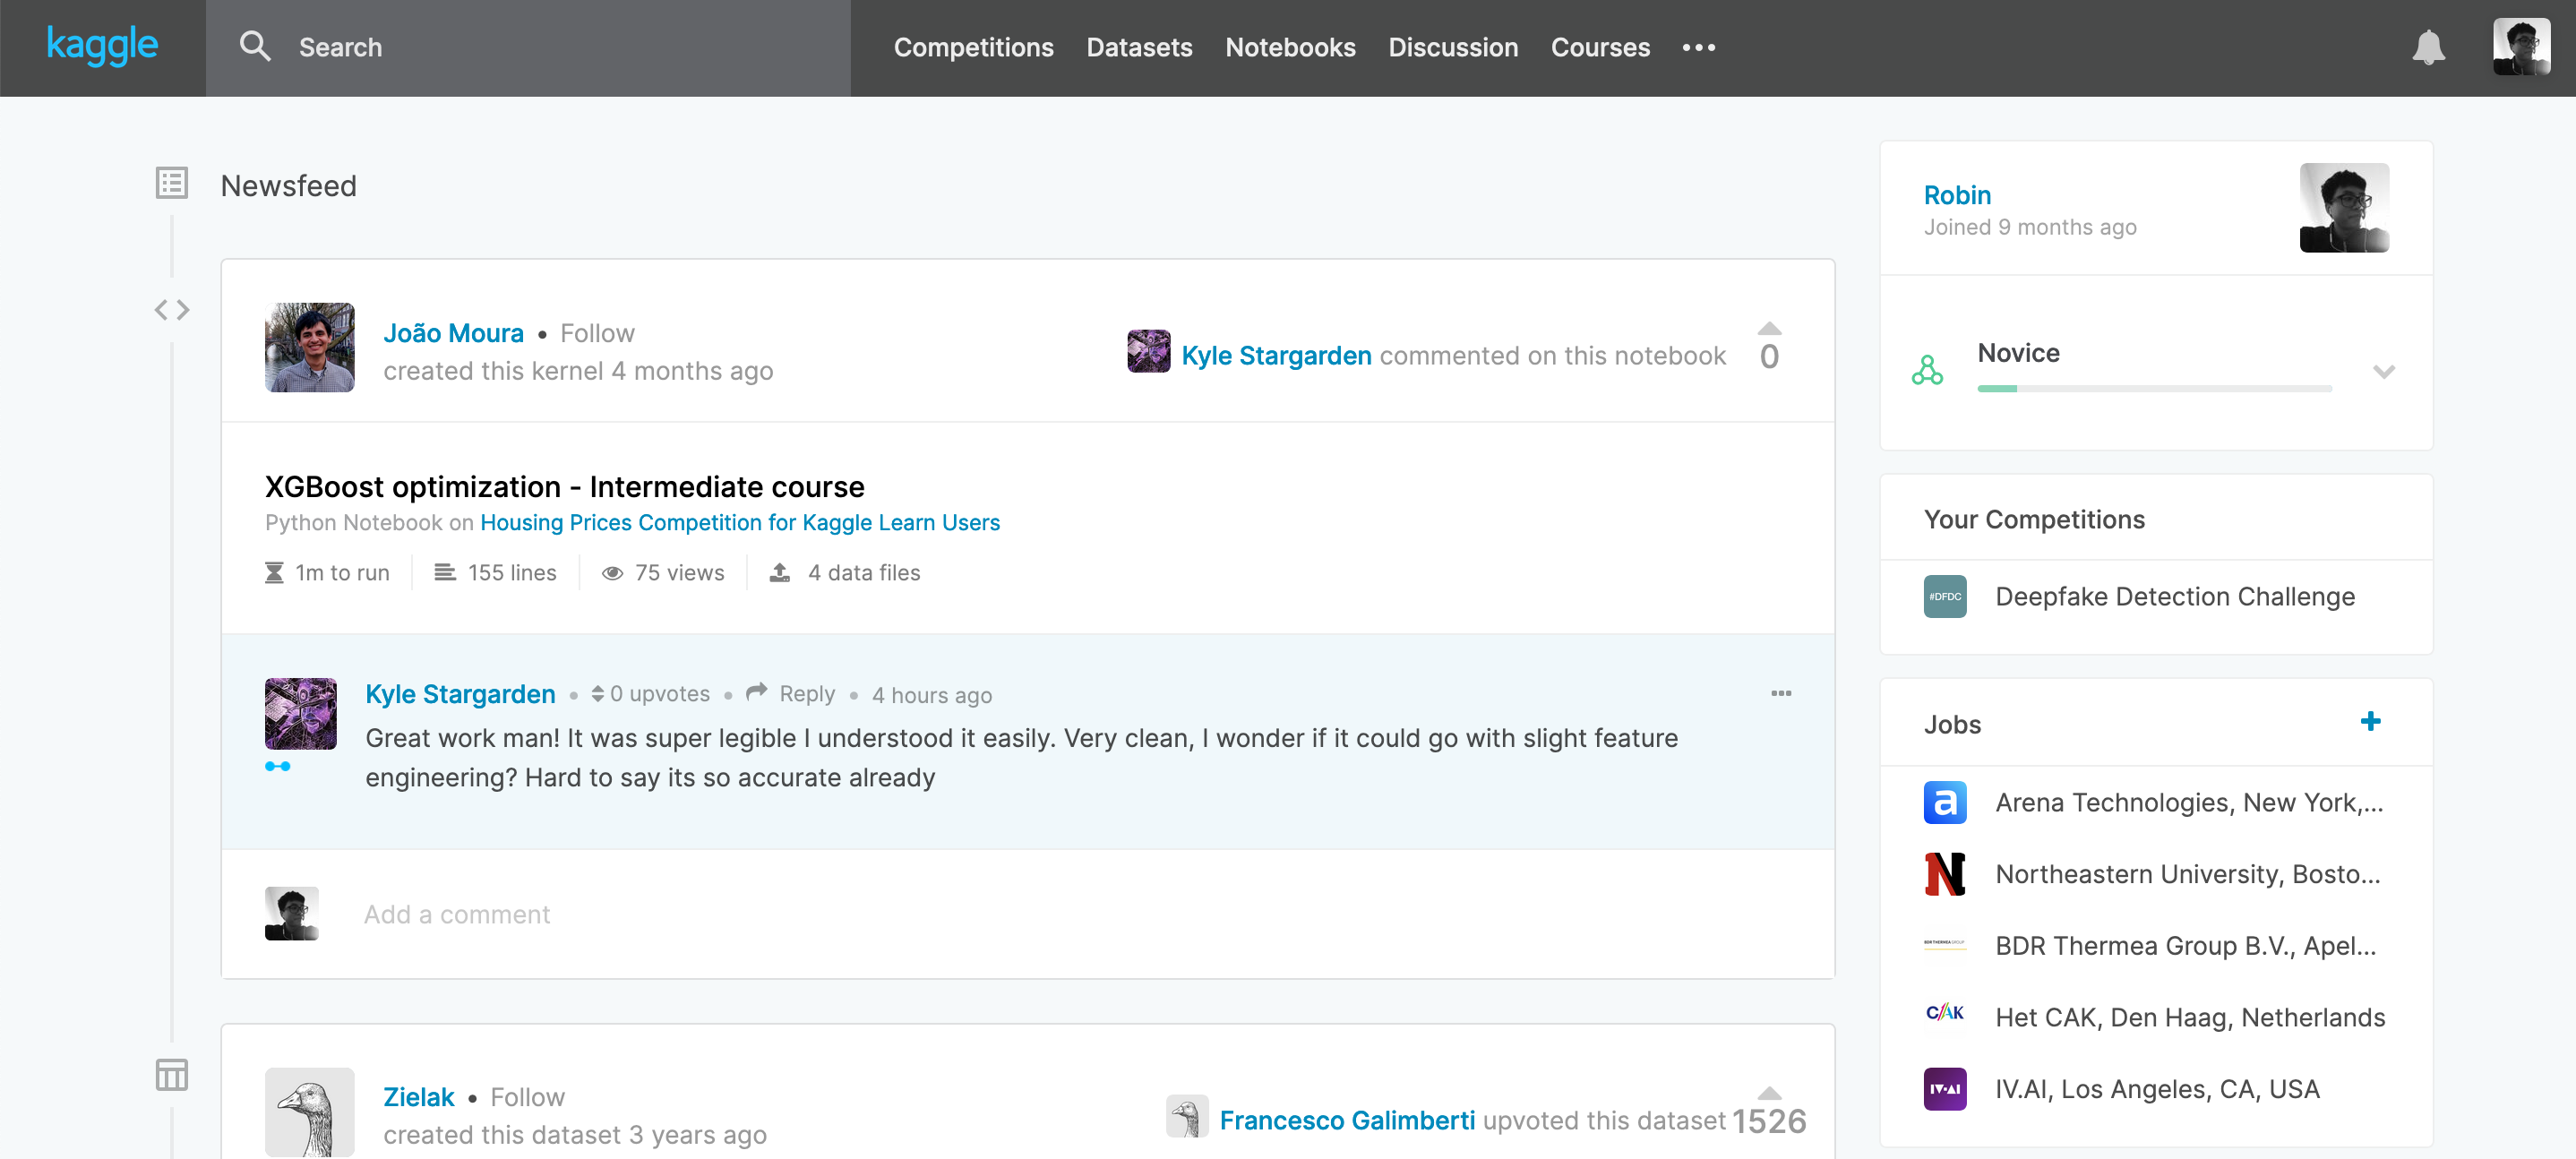Open the Notebooks menu item
The height and width of the screenshot is (1159, 2576).
tap(1289, 47)
